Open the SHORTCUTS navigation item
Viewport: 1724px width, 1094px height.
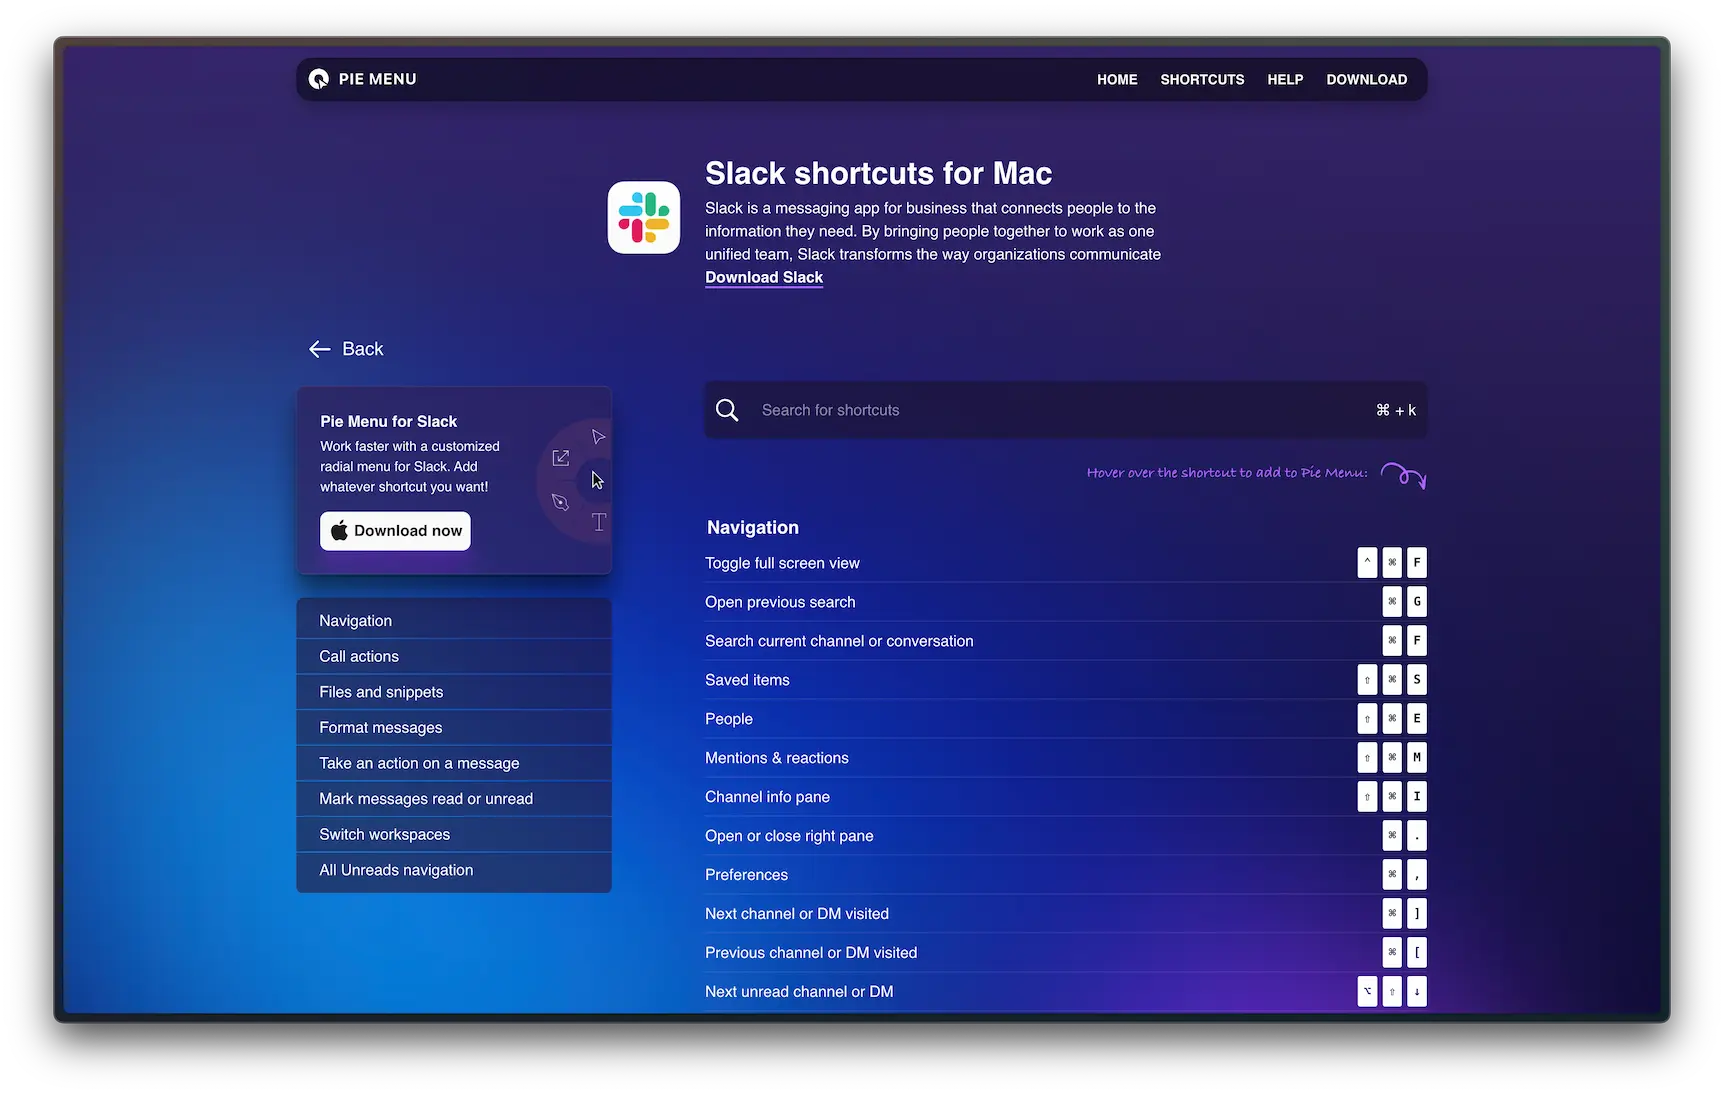point(1202,79)
